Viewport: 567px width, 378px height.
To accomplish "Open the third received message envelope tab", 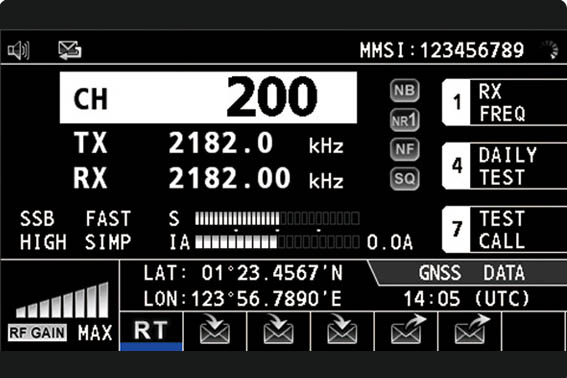I will (342, 331).
